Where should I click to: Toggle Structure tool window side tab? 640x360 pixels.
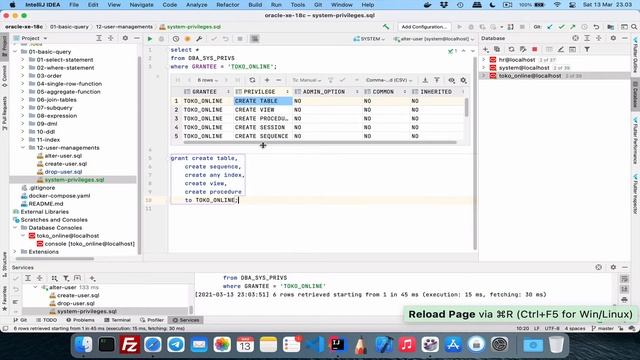4,264
